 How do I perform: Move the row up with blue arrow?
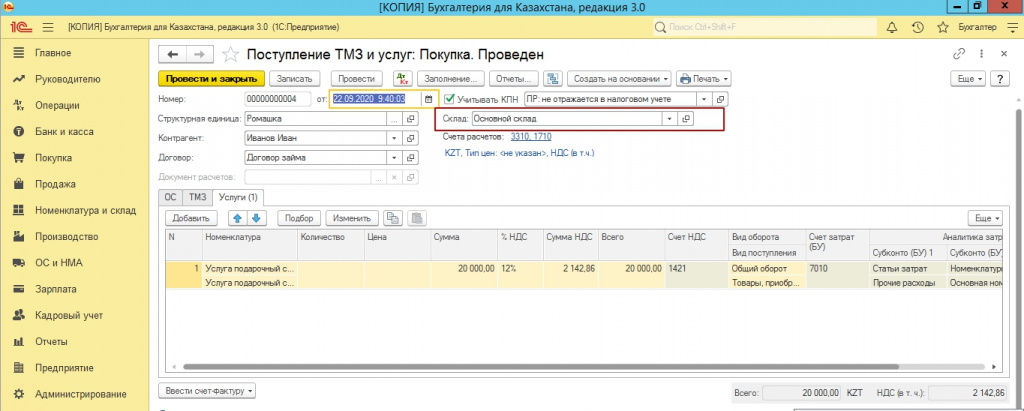click(236, 218)
